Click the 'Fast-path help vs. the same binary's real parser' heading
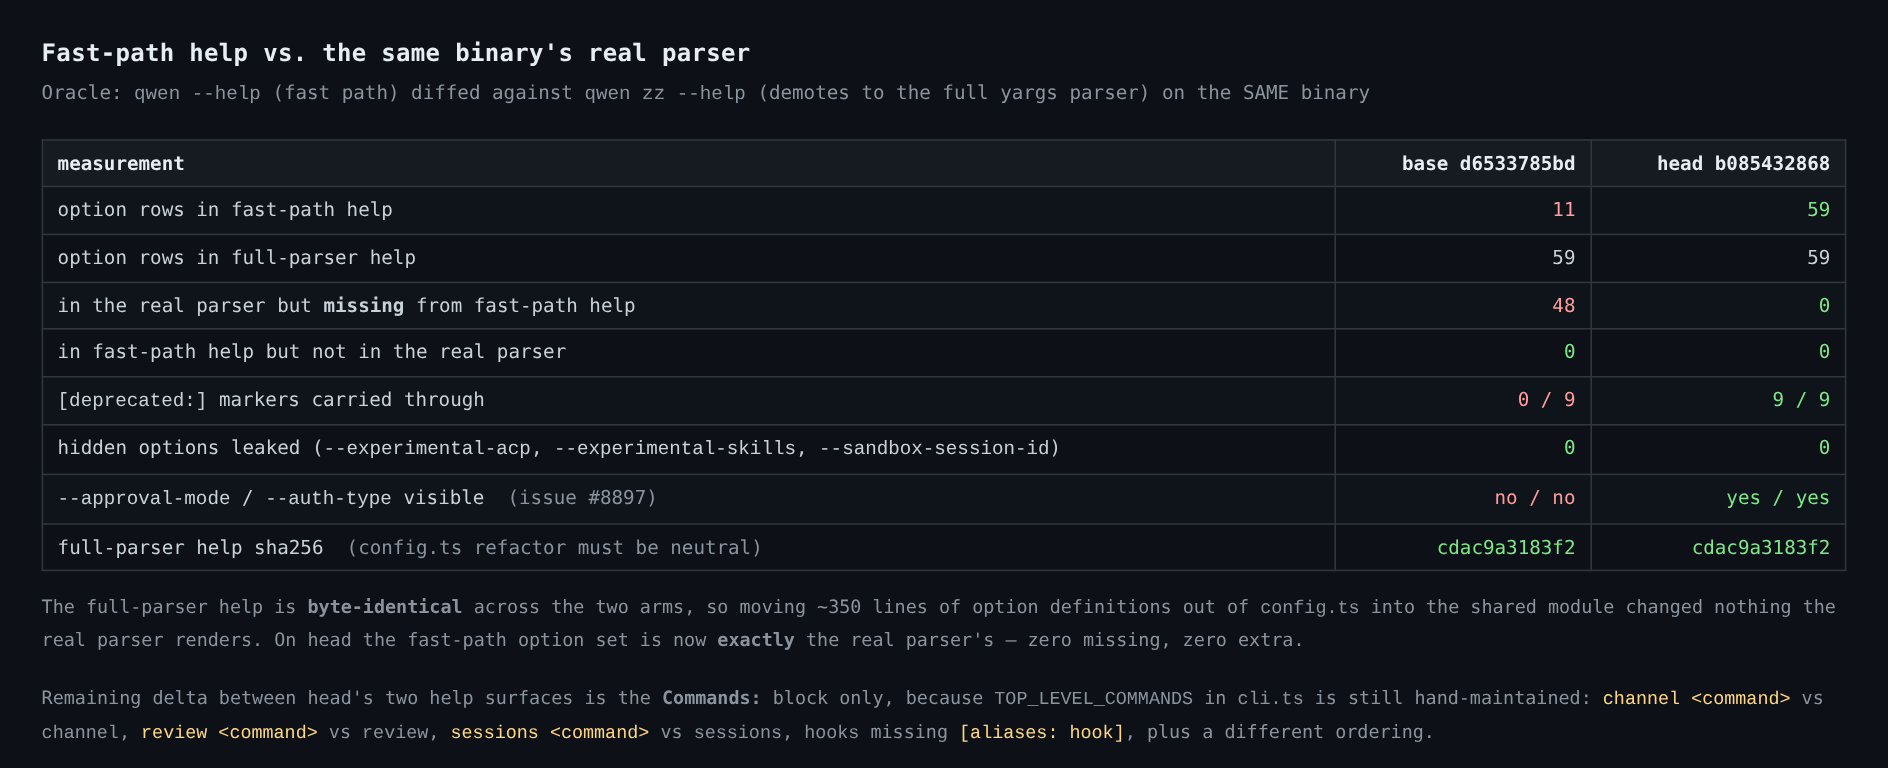The image size is (1888, 768). [x=396, y=53]
